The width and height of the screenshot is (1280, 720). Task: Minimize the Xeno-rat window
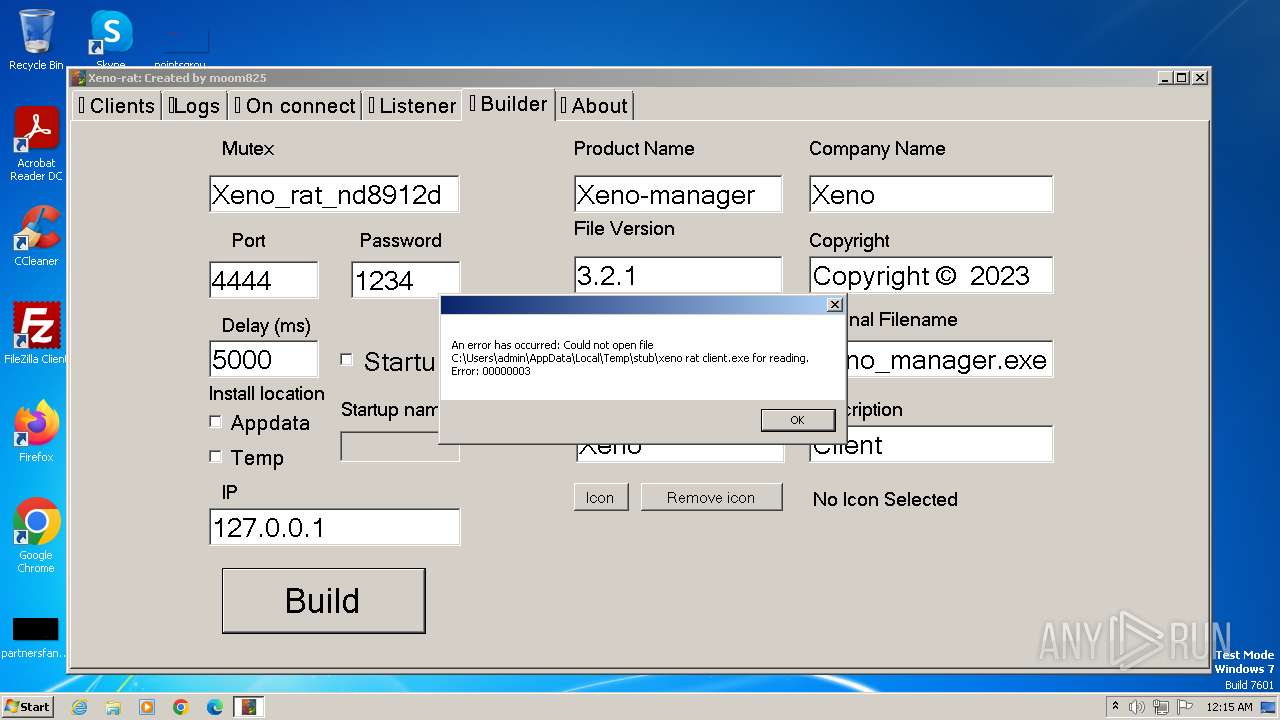1166,78
